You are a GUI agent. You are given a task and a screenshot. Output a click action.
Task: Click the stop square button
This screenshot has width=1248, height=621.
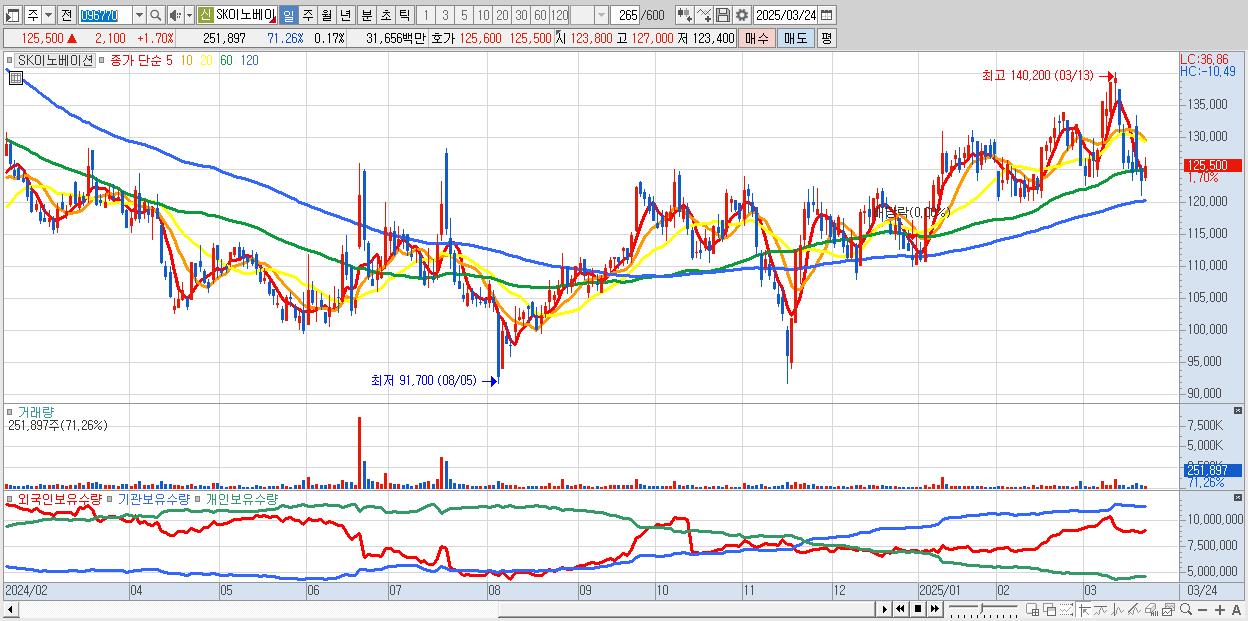pyautogui.click(x=918, y=609)
